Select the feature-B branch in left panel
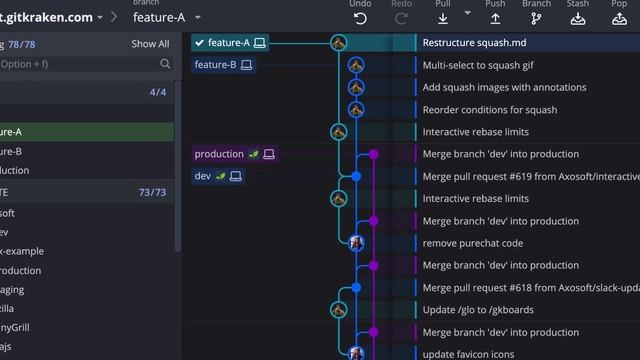The height and width of the screenshot is (360, 640). coord(87,151)
